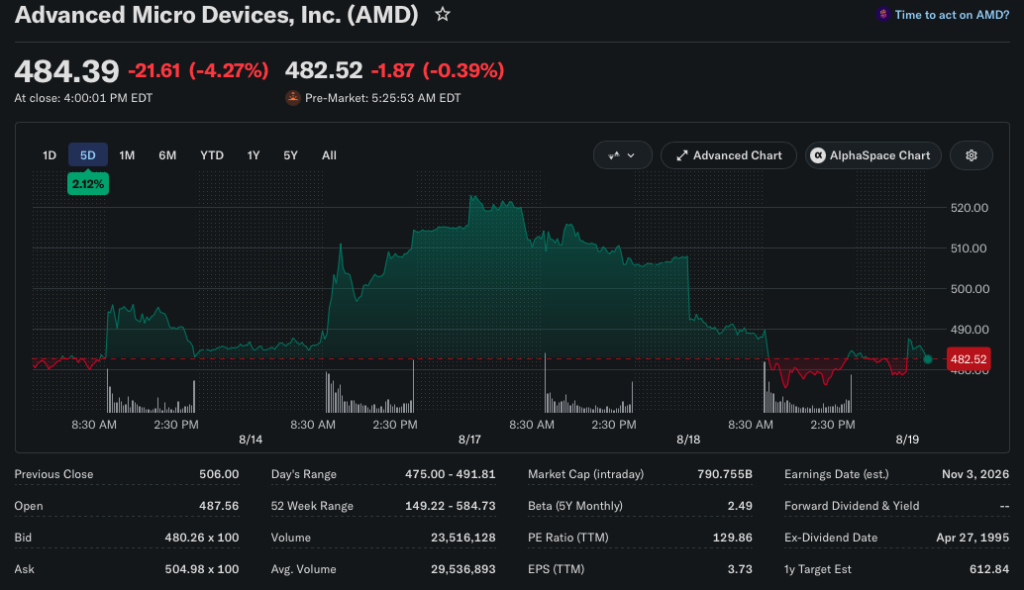Select the 1D range tab
Image resolution: width=1024 pixels, height=590 pixels.
pyautogui.click(x=49, y=156)
